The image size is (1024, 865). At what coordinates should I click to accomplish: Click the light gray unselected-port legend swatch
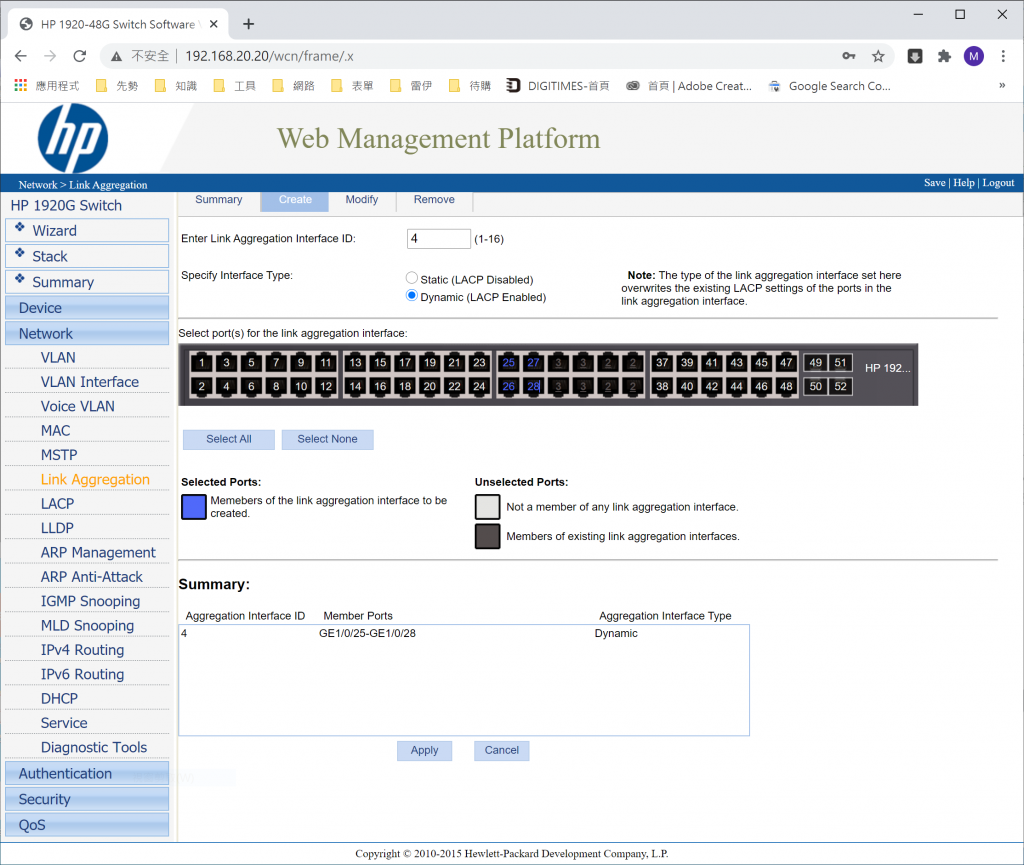pyautogui.click(x=488, y=507)
